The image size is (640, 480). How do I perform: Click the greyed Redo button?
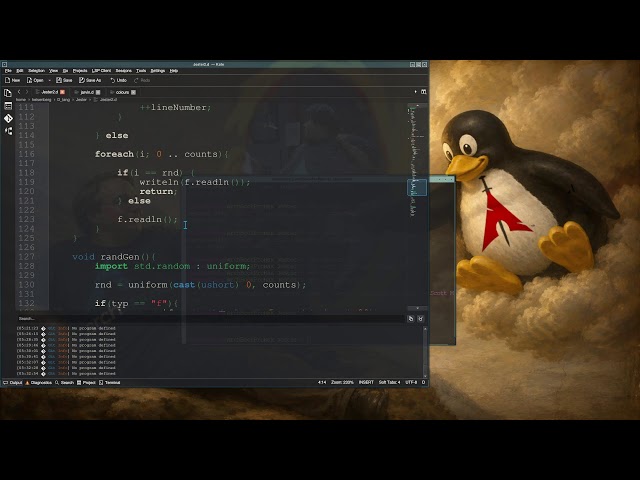(x=142, y=80)
